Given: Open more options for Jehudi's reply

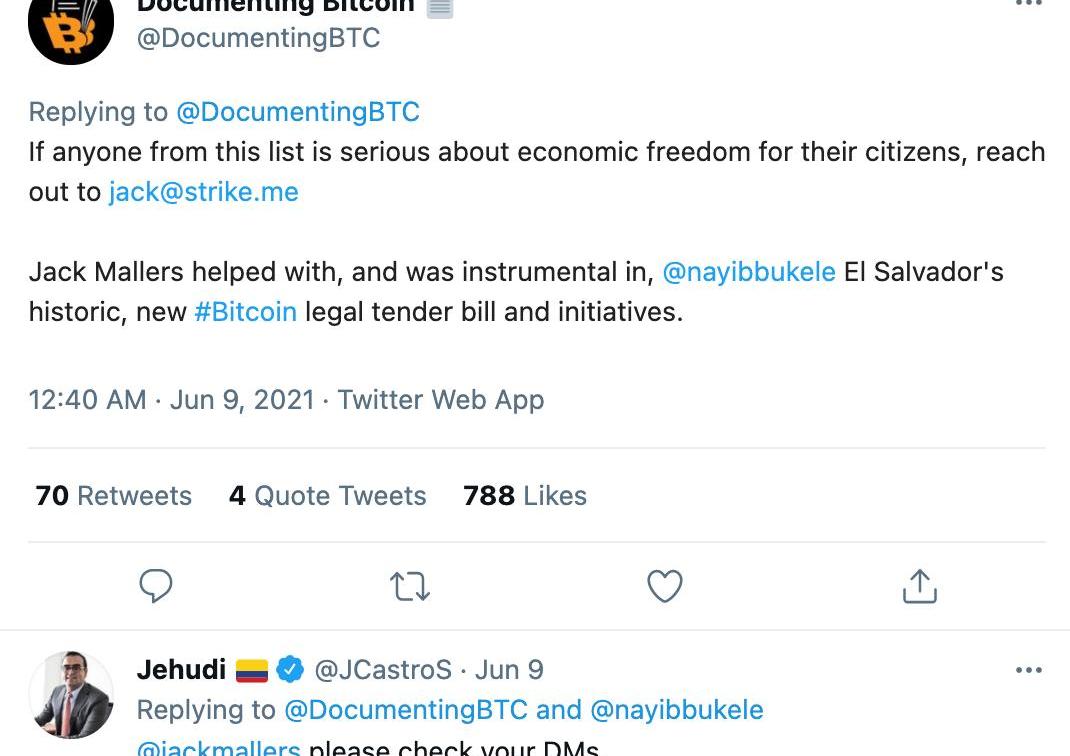Looking at the screenshot, I should tap(1028, 670).
